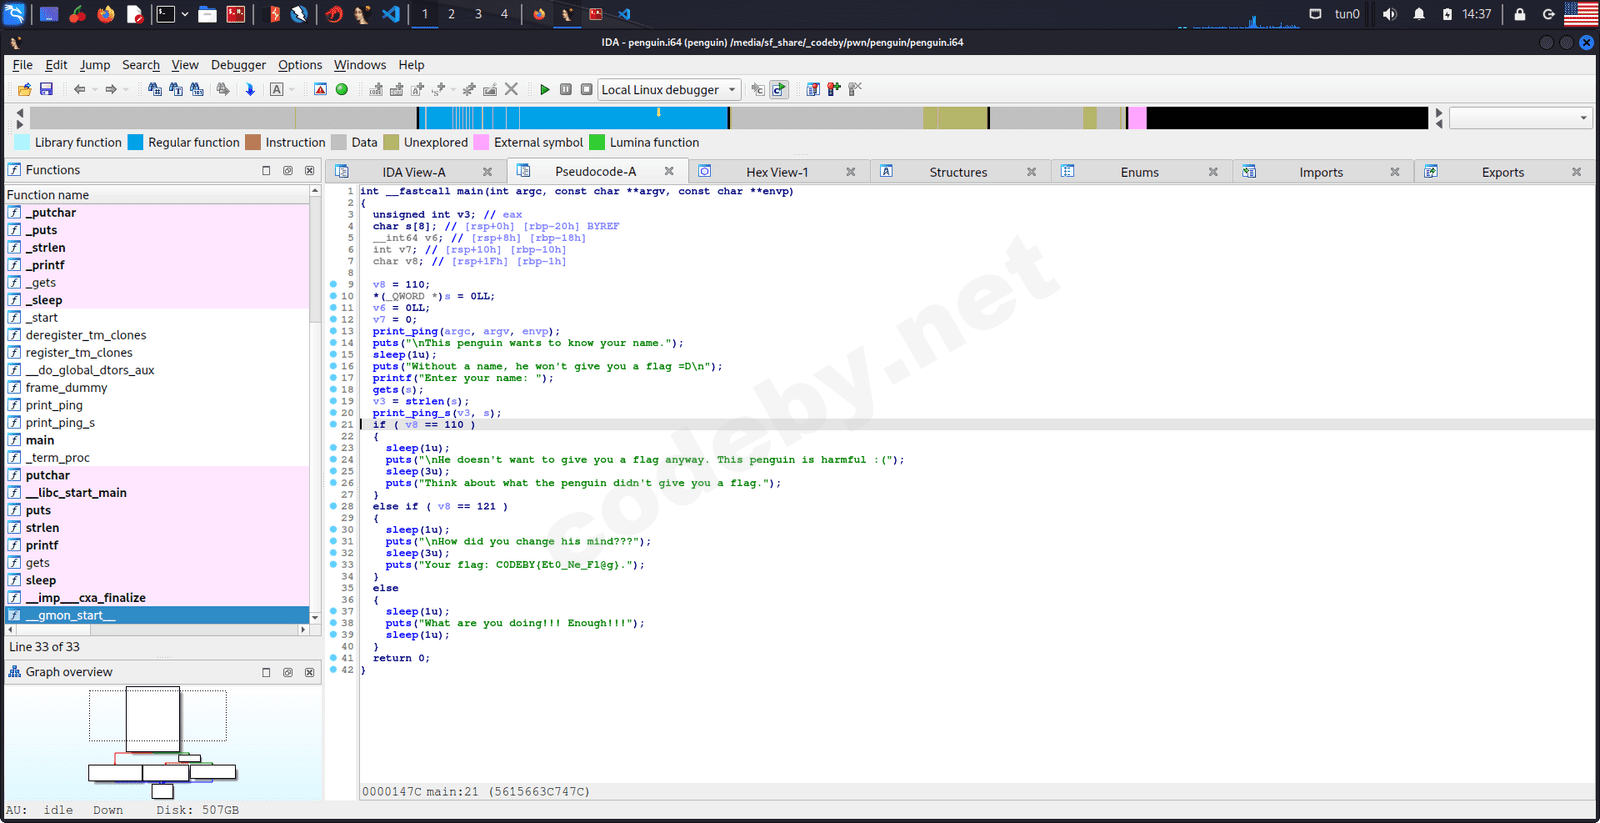Viewport: 1600px width, 823px height.
Task: Click the blue down-arrow search icon
Action: pyautogui.click(x=250, y=90)
